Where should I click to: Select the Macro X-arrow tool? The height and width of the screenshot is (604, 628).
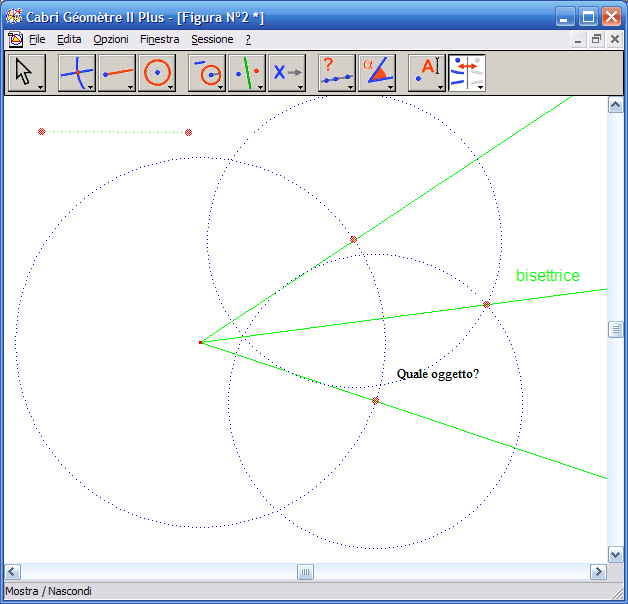coord(287,73)
